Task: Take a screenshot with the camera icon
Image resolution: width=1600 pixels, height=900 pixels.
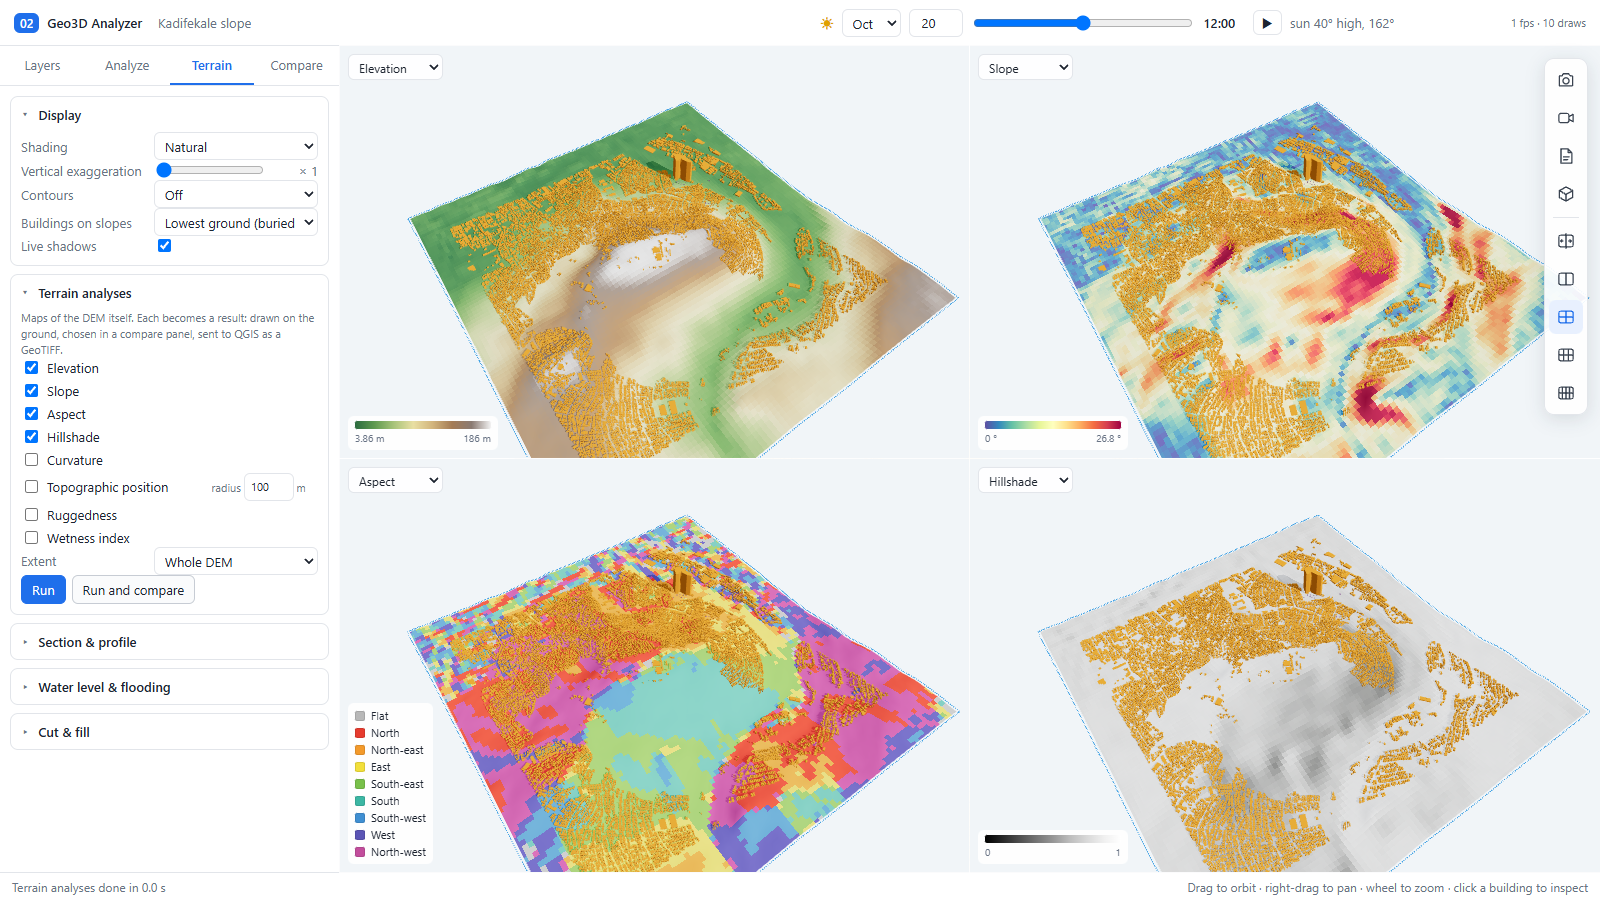Action: (1566, 80)
